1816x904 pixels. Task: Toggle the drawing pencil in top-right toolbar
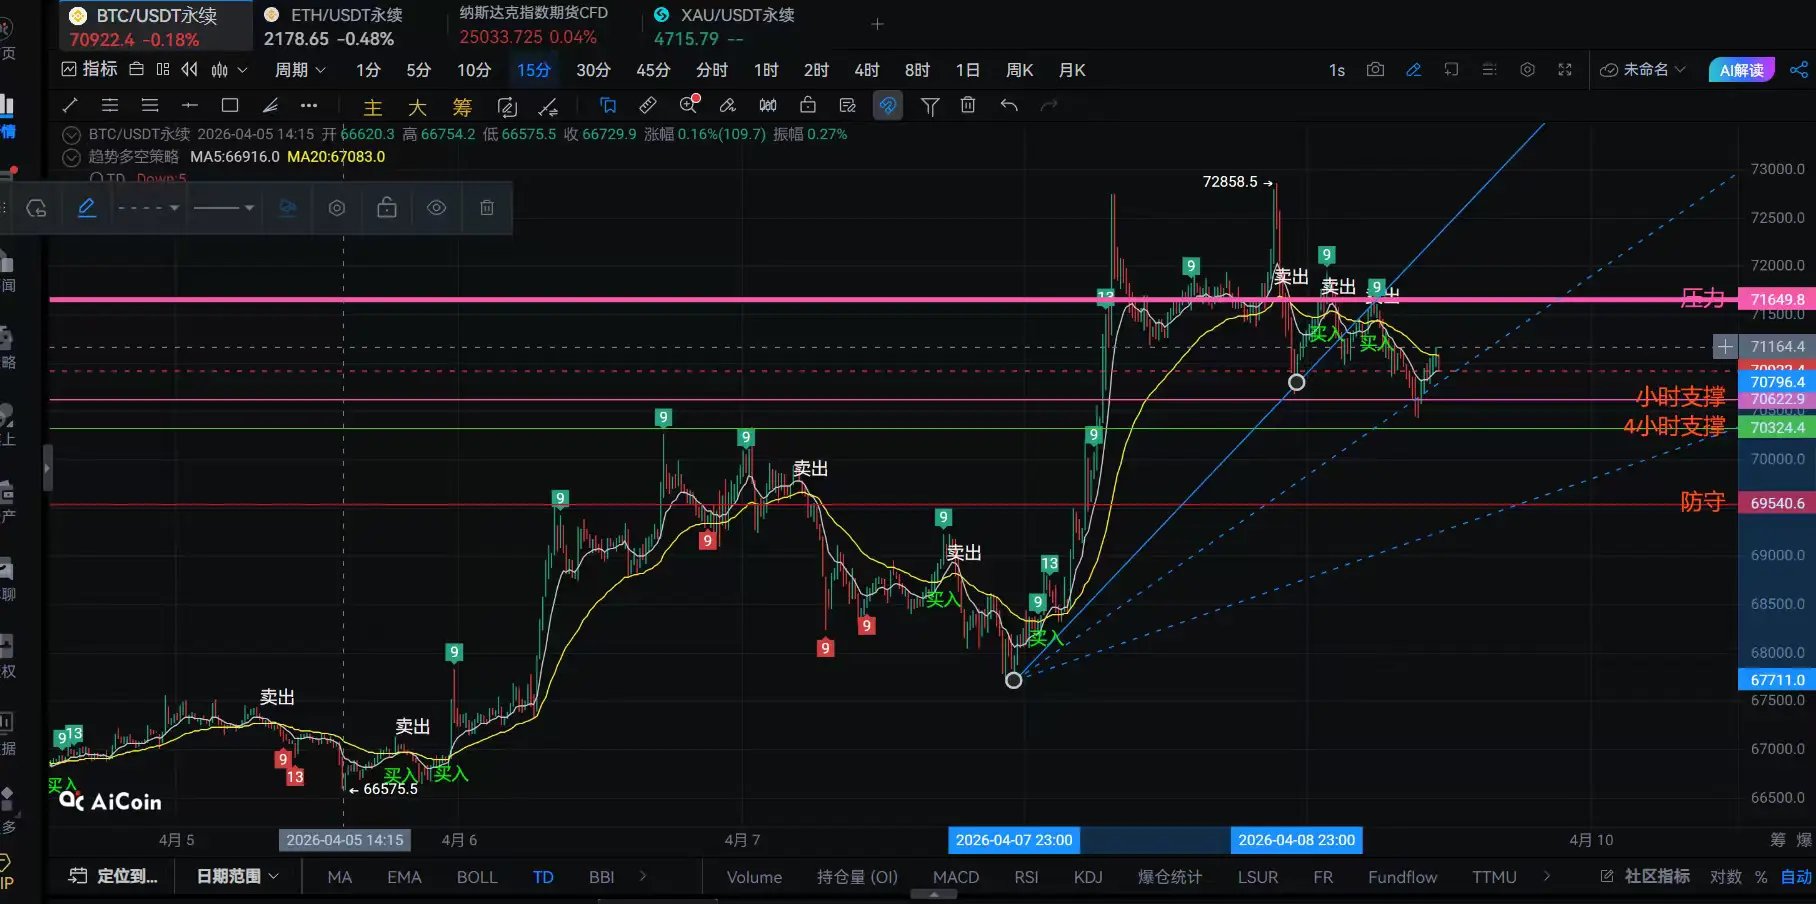coord(1414,70)
